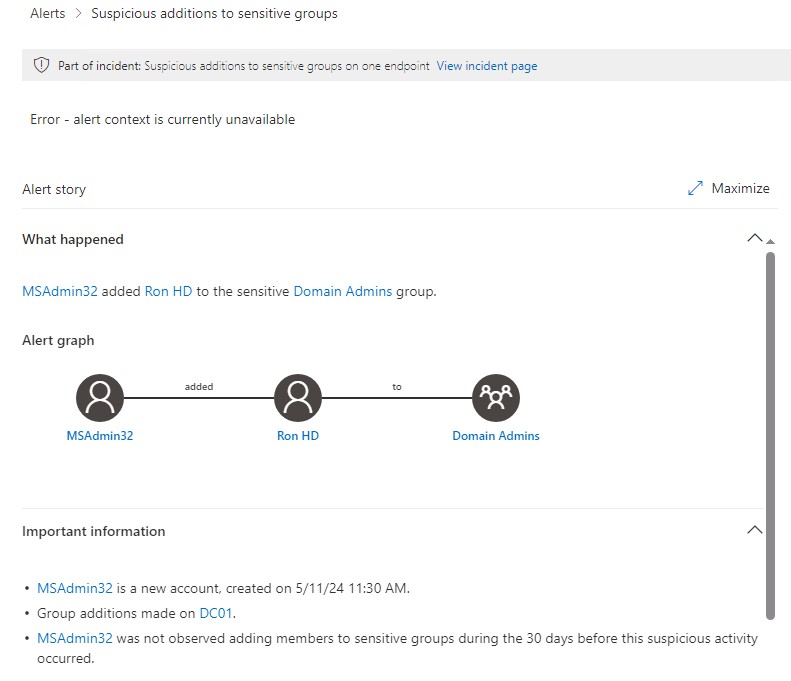Click the MSAdmin32 user icon in alert graph

point(99,399)
